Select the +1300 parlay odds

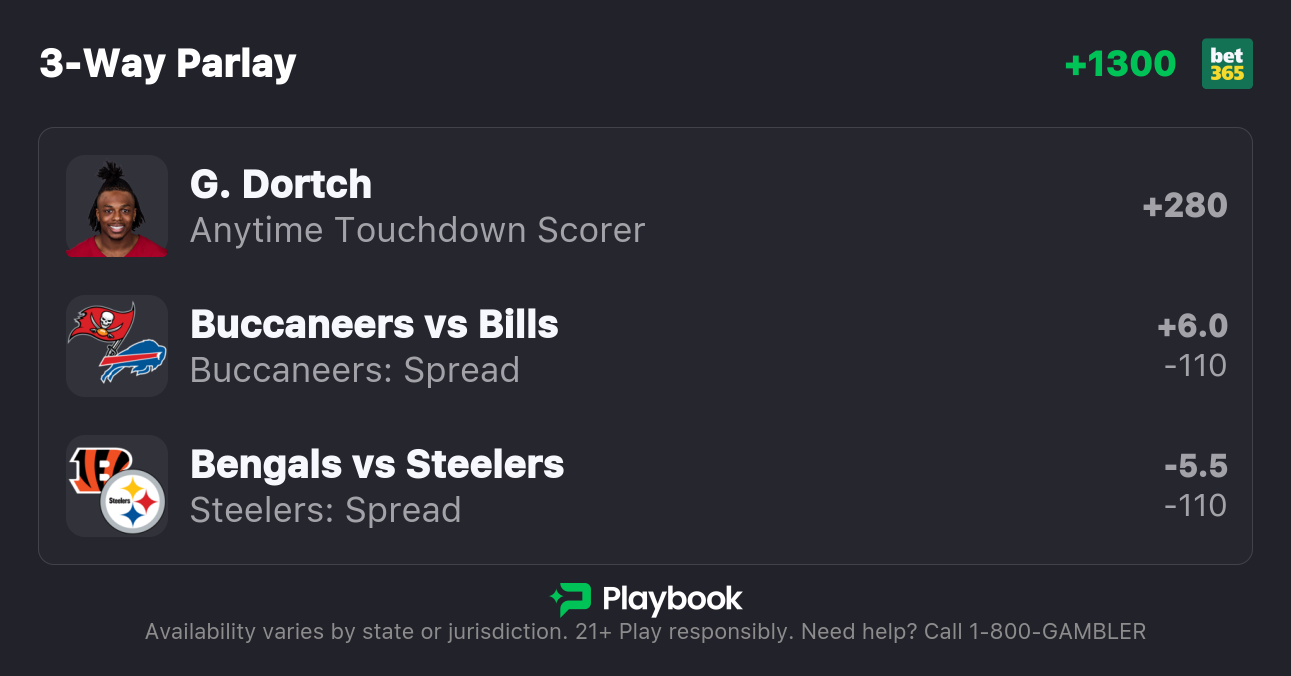1121,63
